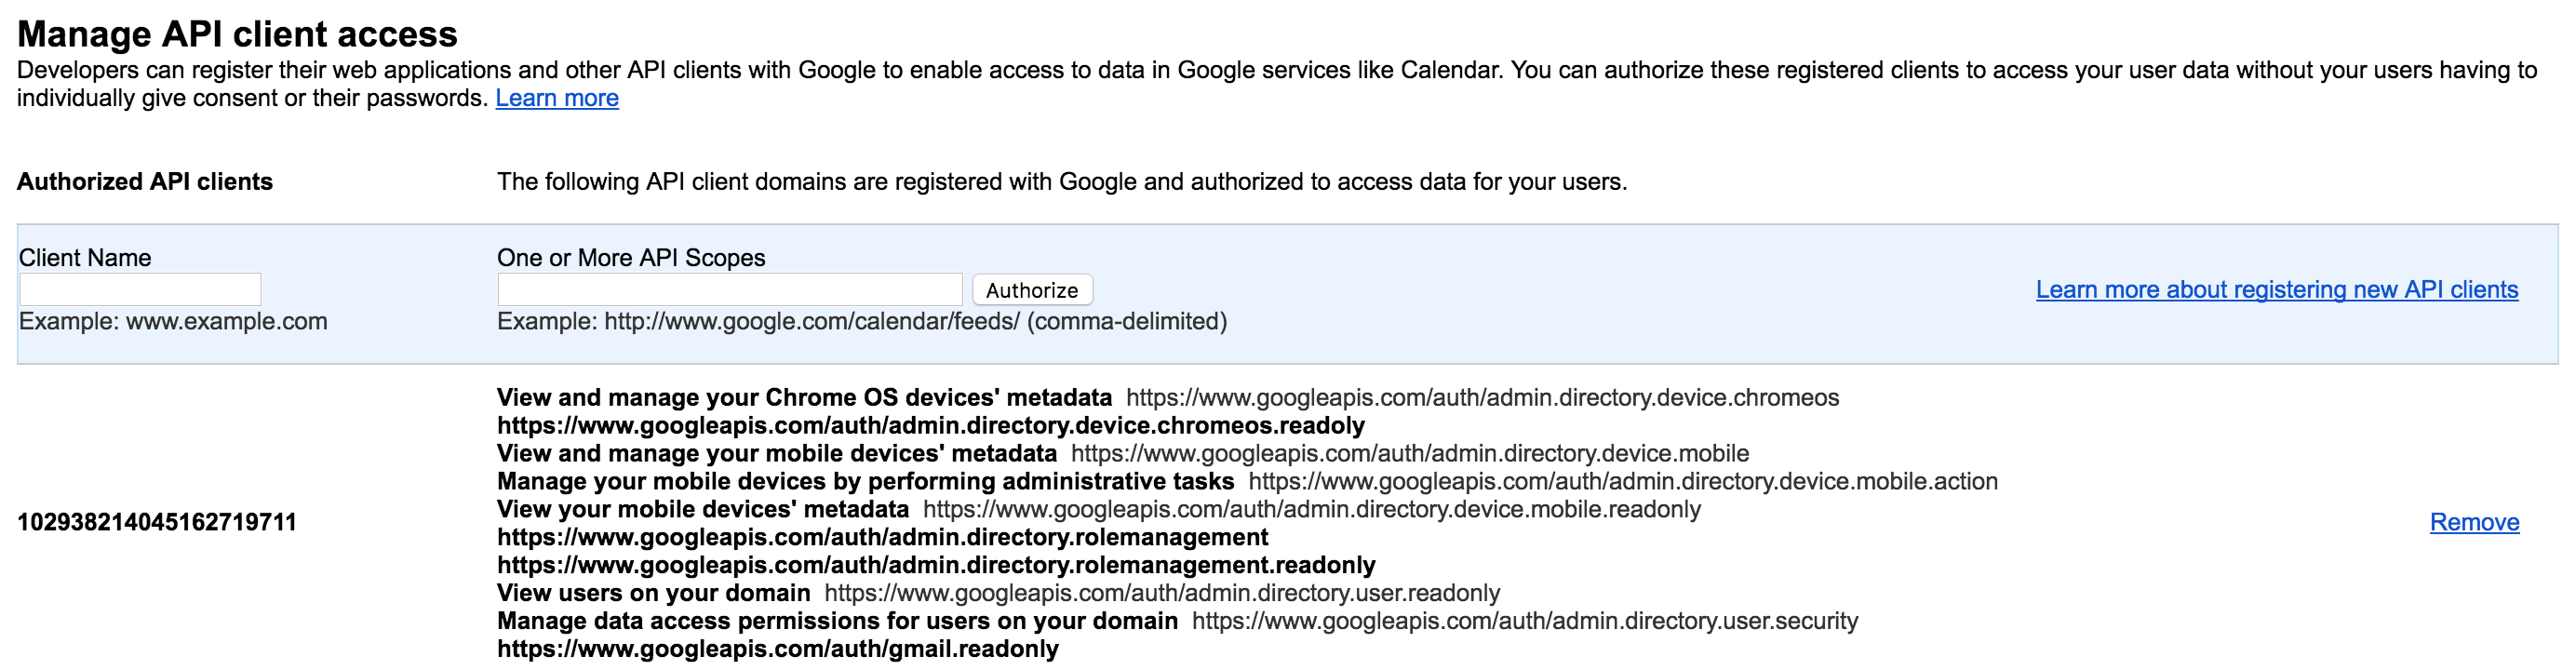Viewport: 2576px width, 670px height.
Task: Focus the One or More API Scopes field
Action: (x=729, y=289)
